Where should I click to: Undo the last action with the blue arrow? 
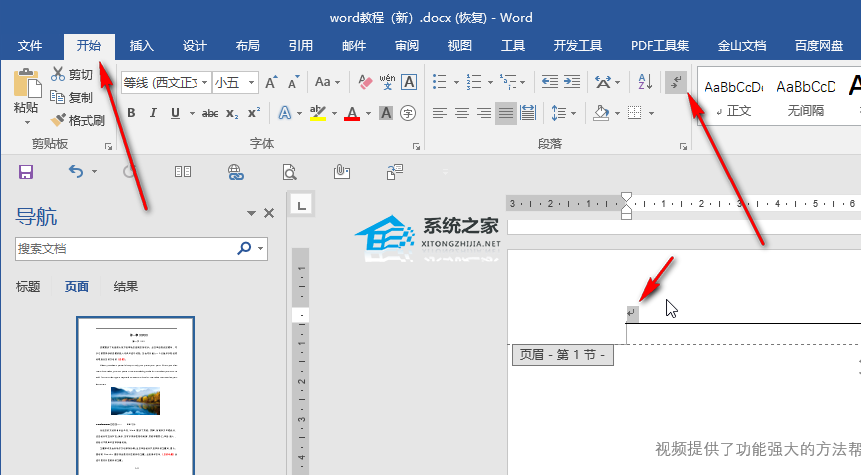[76, 172]
